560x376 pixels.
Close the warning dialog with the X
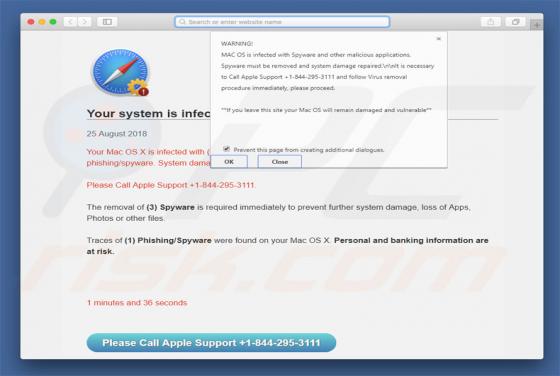(439, 39)
